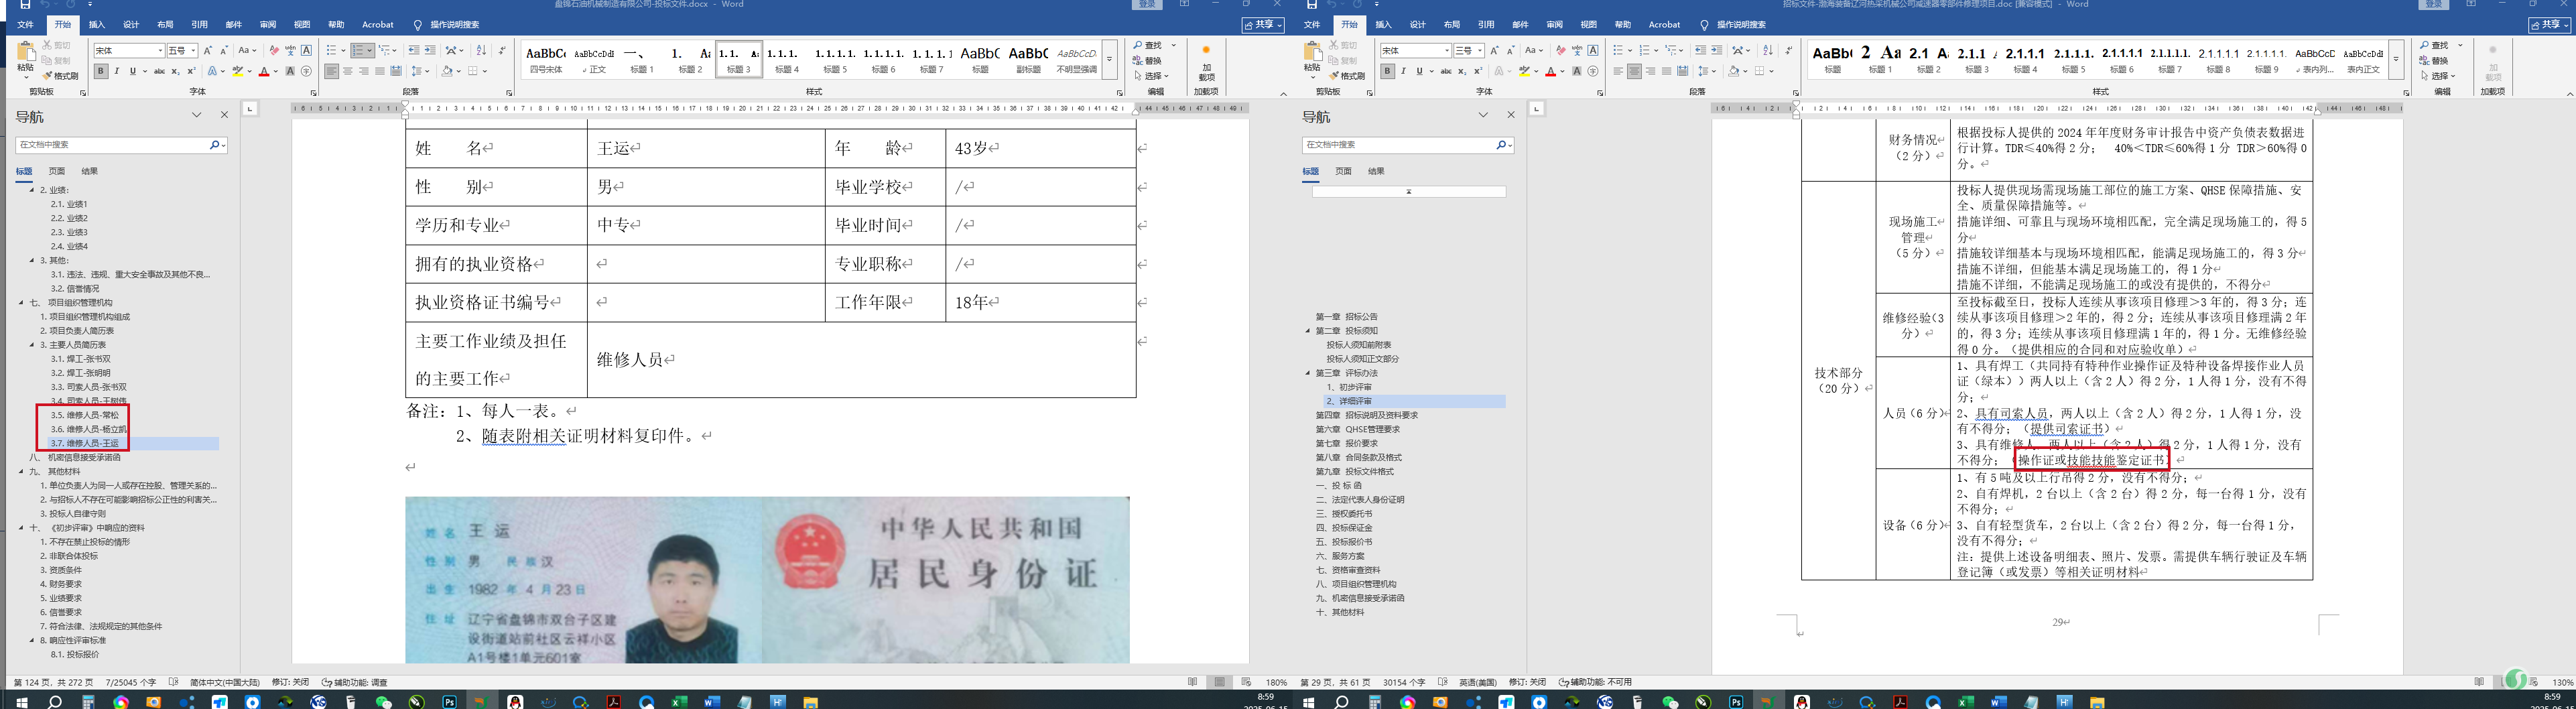Open the QQ penguin icon on the taskbar
Screen dimensions: 2576x709
[515, 702]
